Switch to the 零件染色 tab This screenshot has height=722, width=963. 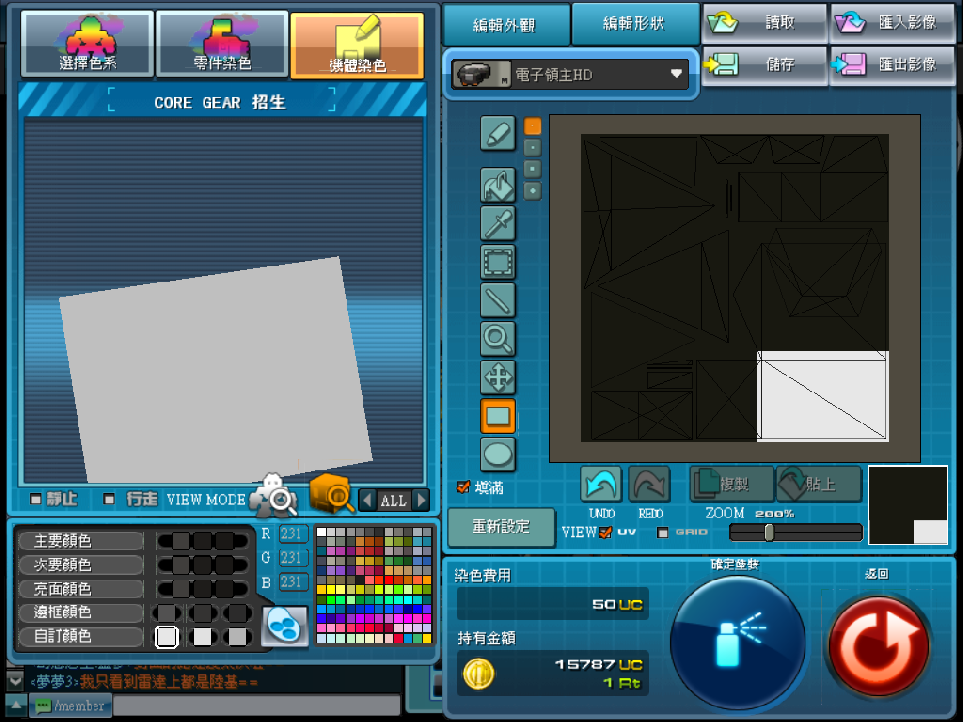click(222, 44)
